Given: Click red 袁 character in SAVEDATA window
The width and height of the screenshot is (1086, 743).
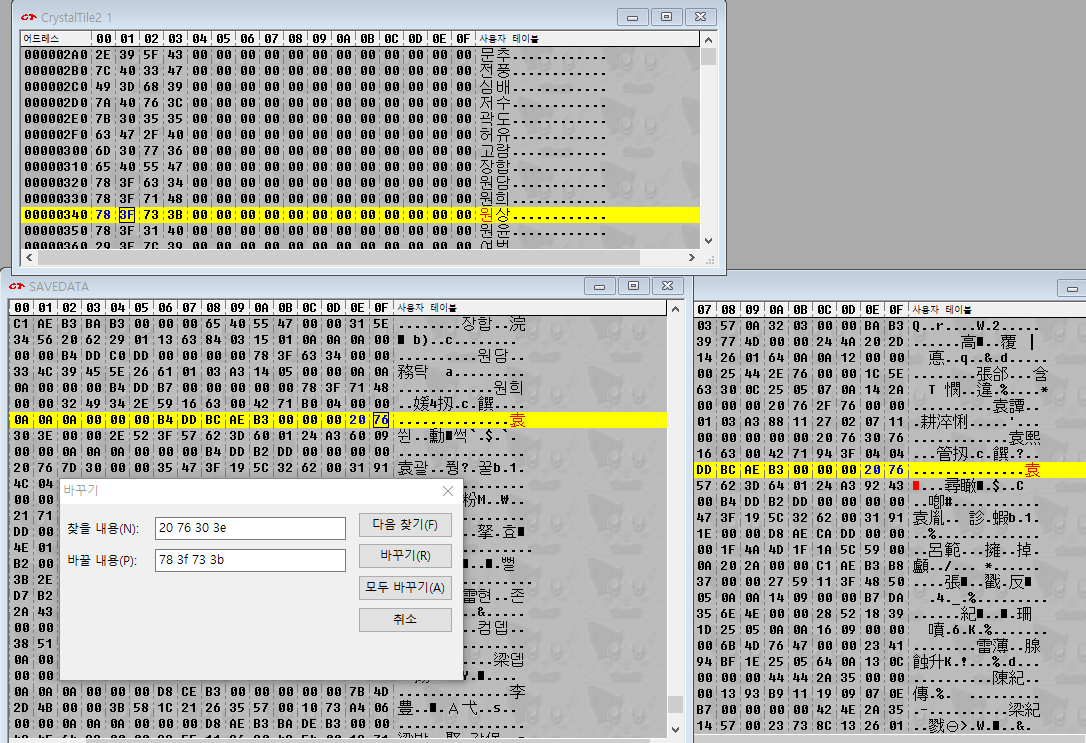Looking at the screenshot, I should point(517,420).
